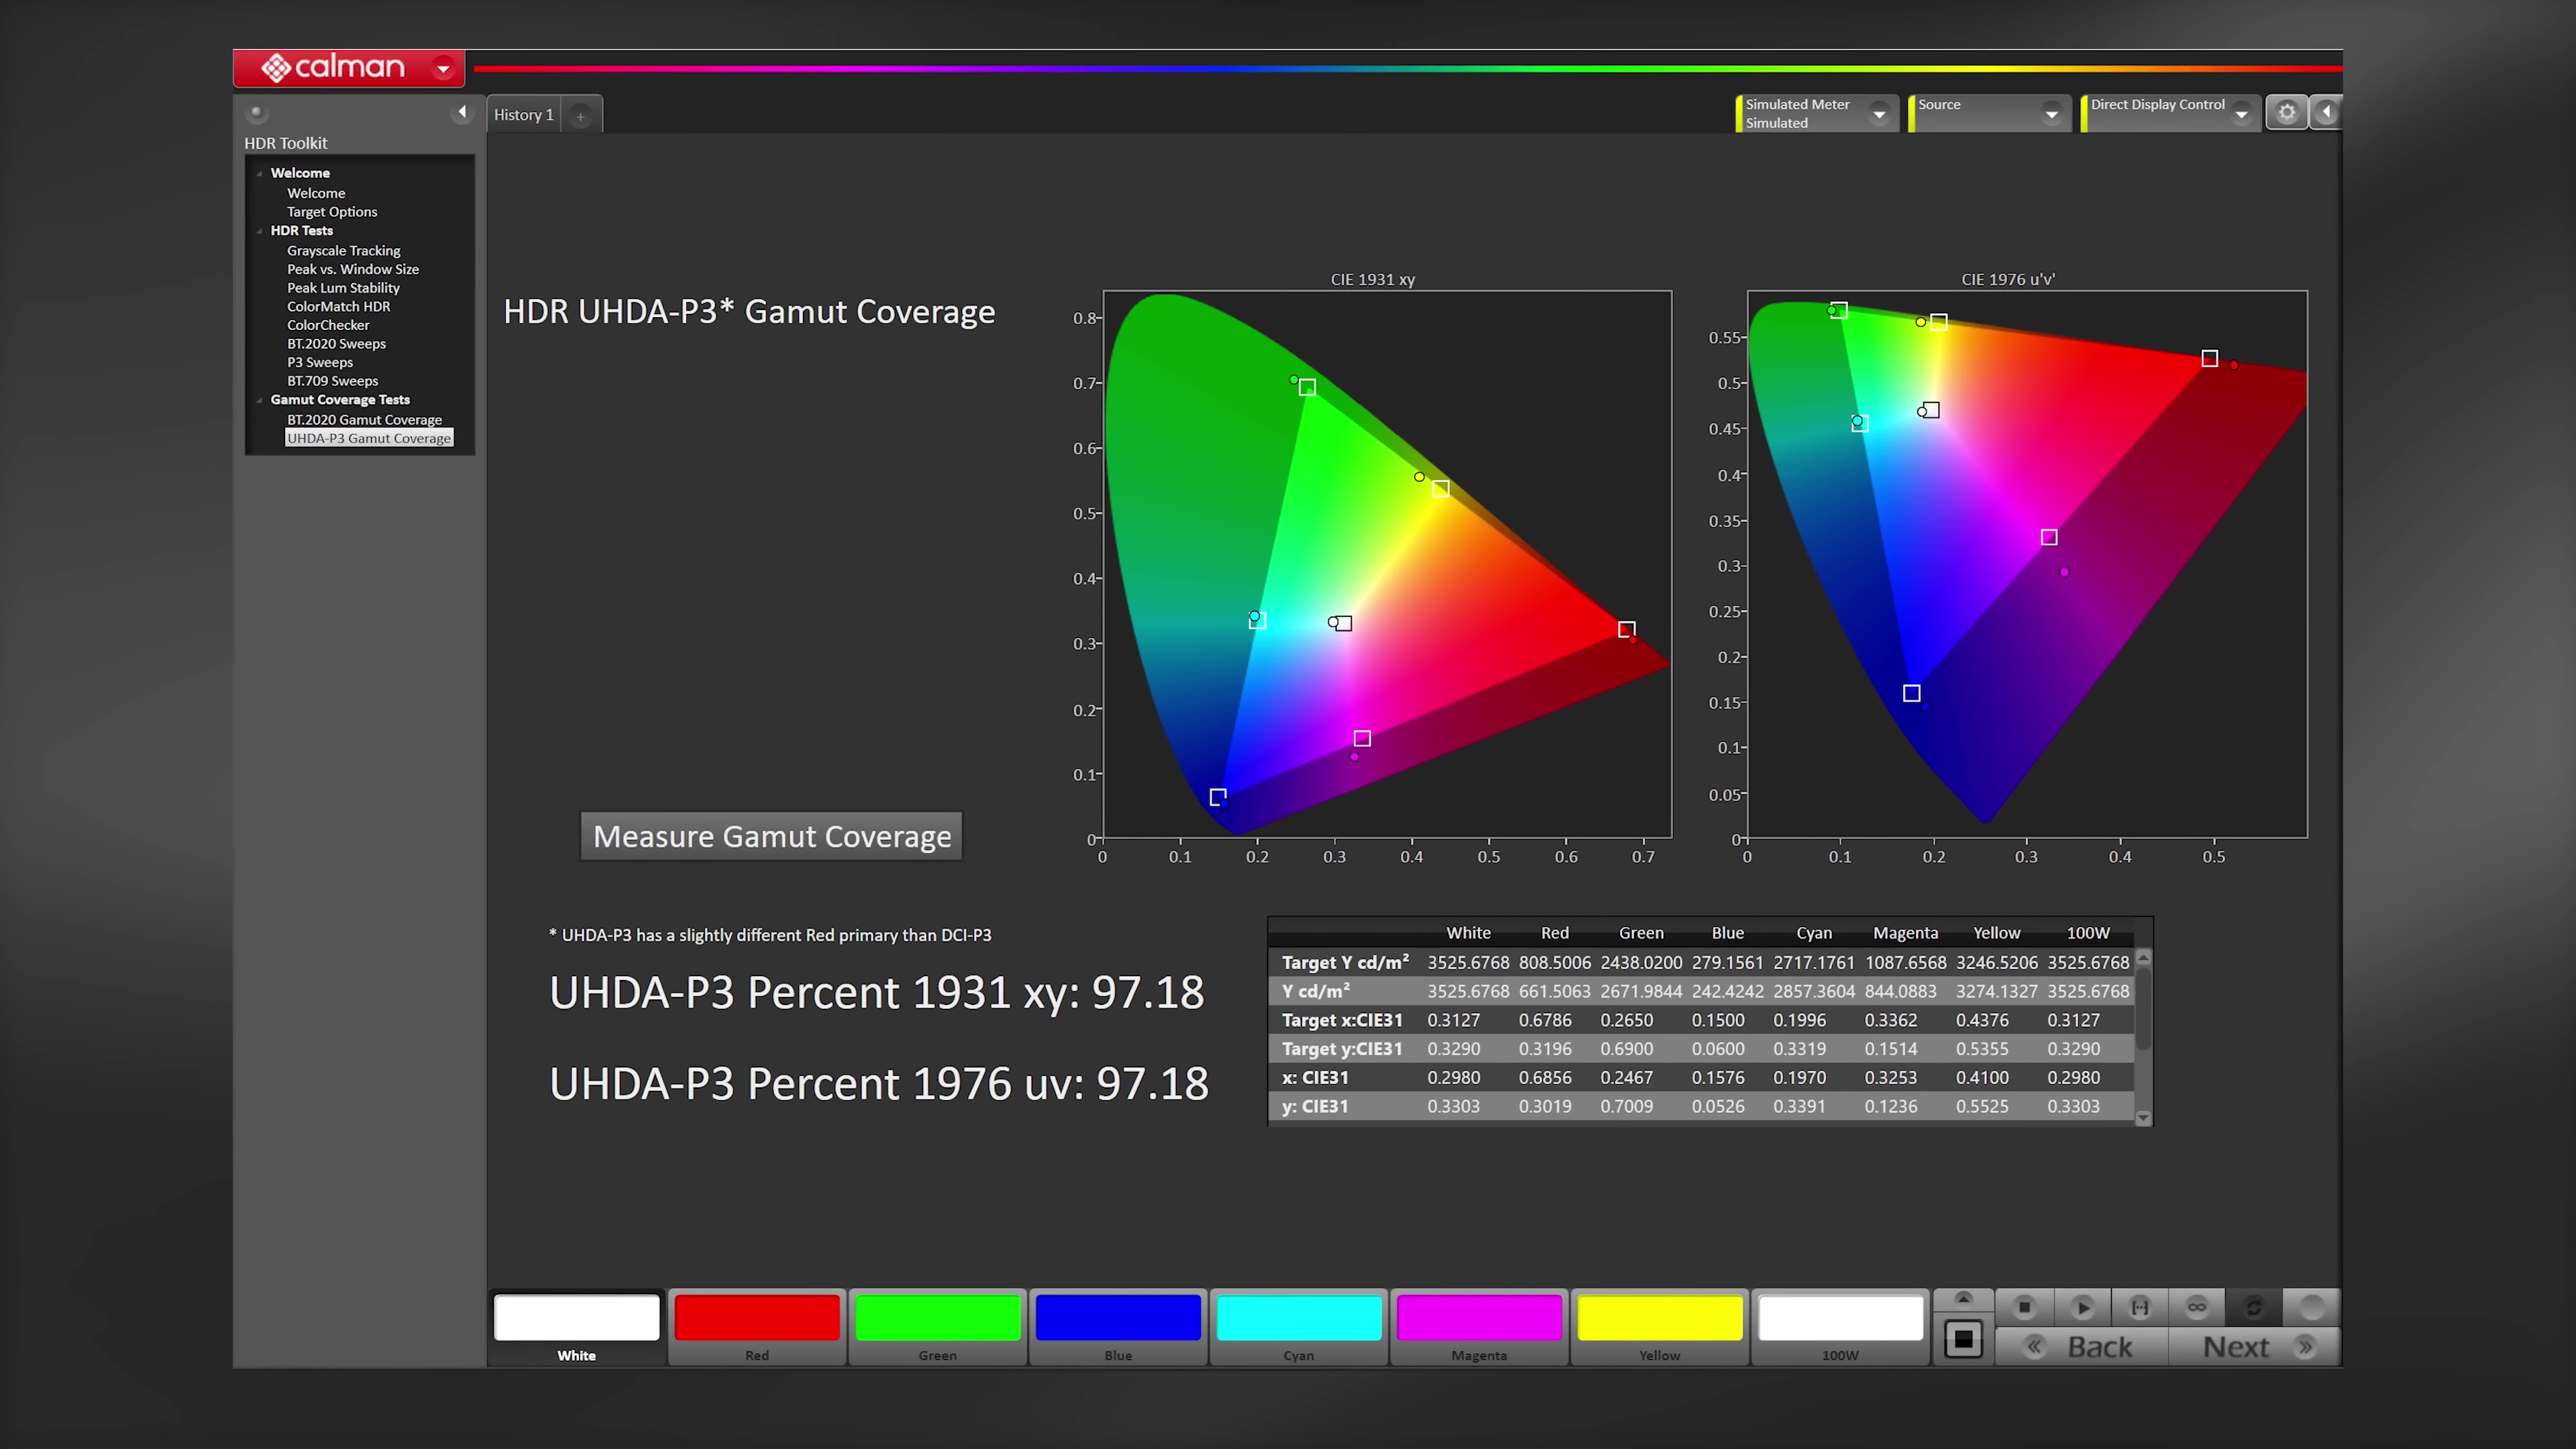Select the Cyan color patch
Viewport: 2576px width, 1449px height.
[1299, 1327]
